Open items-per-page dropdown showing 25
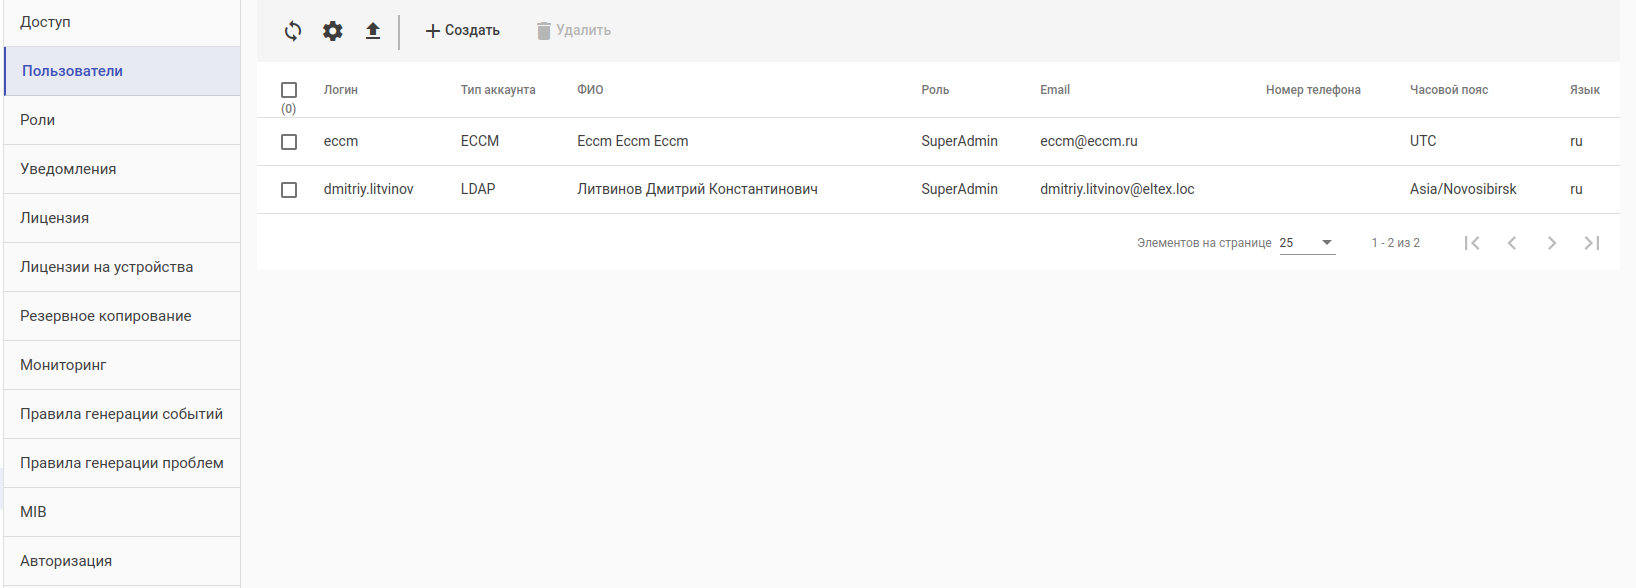This screenshot has height=588, width=1636. tap(1307, 243)
